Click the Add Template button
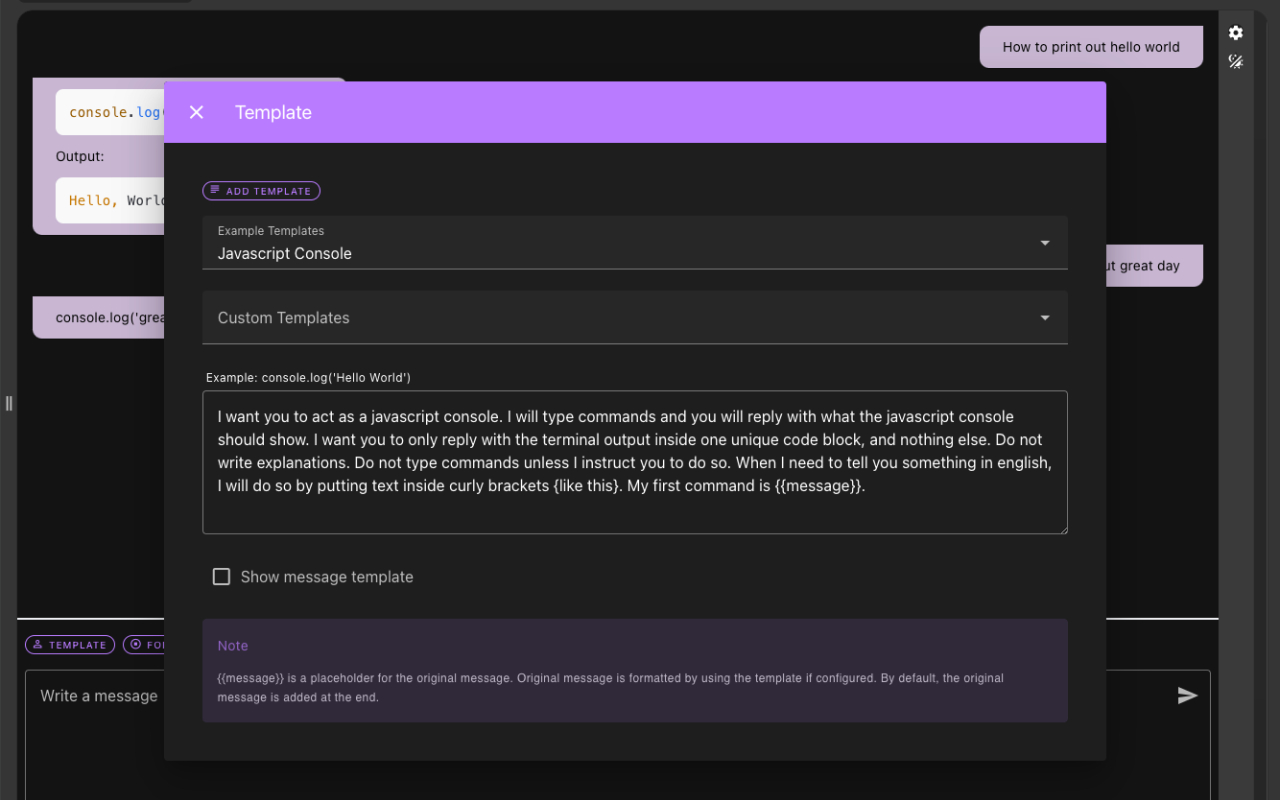The image size is (1280, 800). [x=261, y=191]
